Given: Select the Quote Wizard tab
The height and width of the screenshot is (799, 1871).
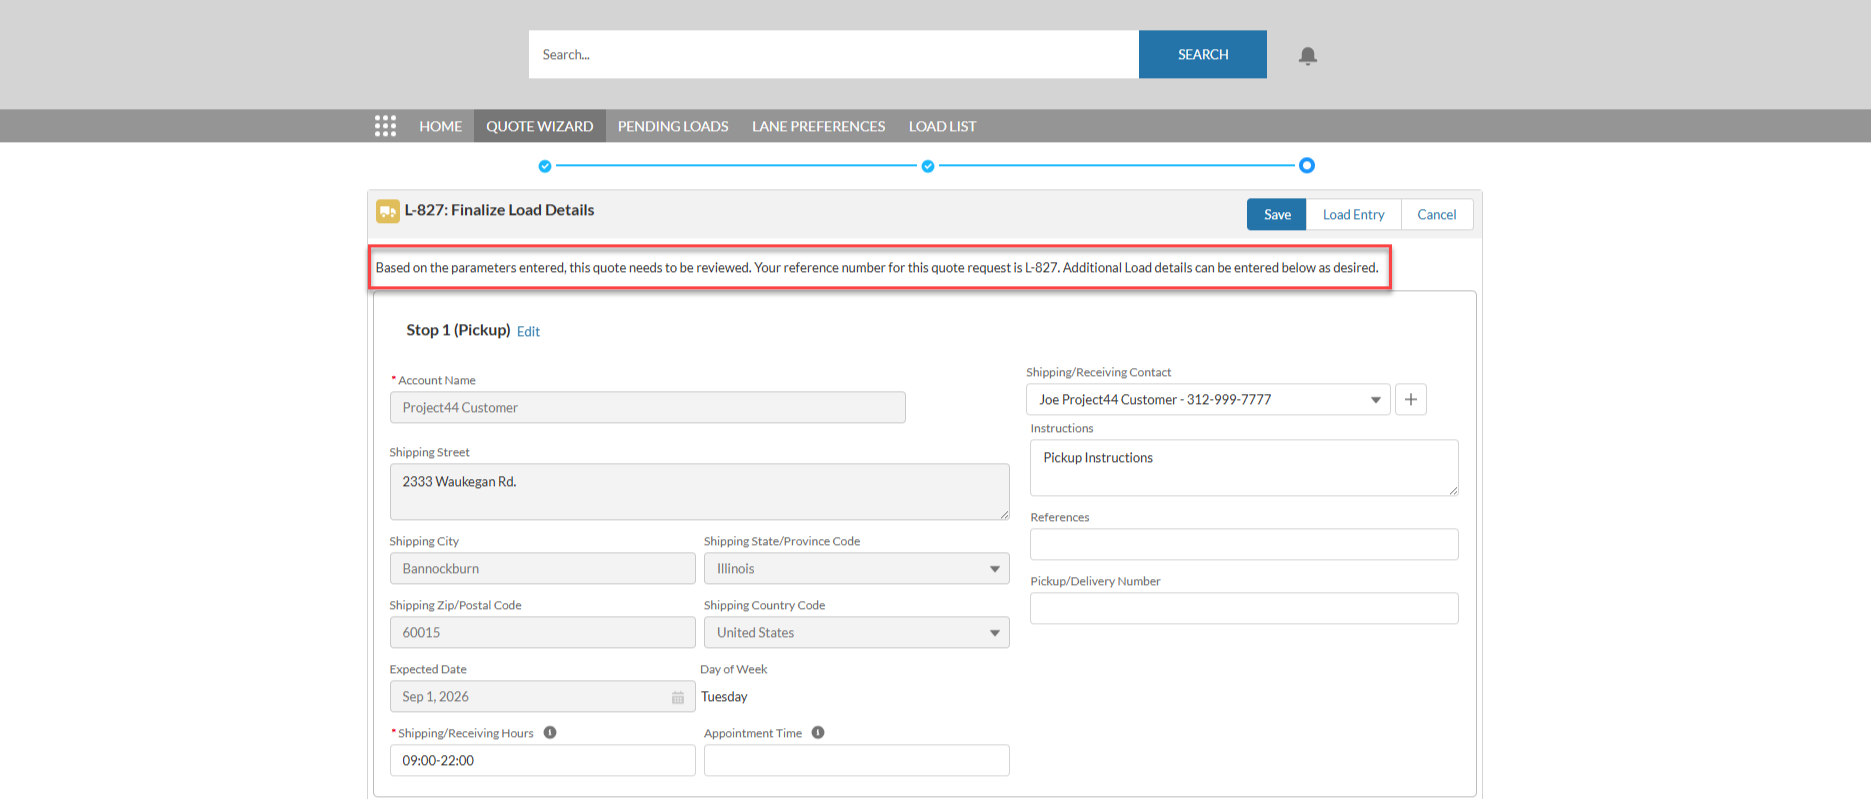Looking at the screenshot, I should click(540, 126).
